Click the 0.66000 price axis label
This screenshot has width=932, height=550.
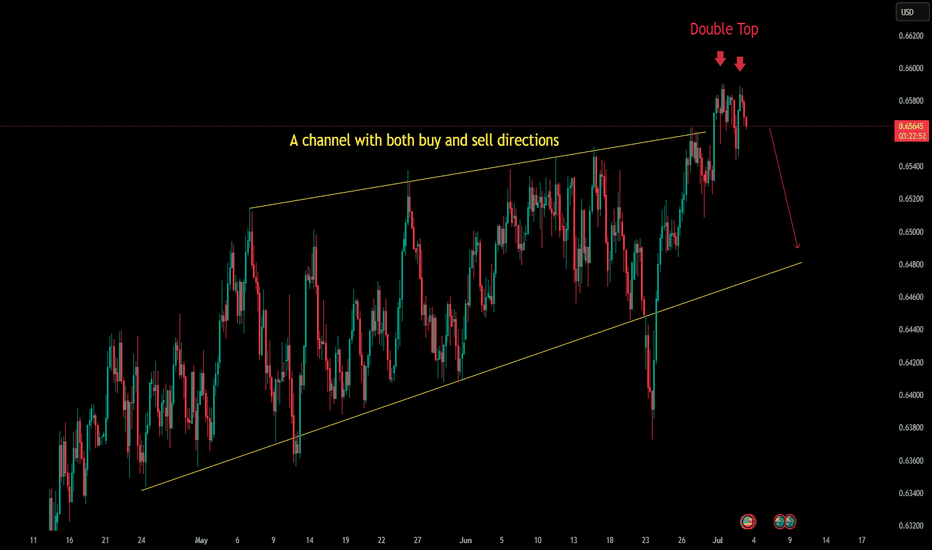911,68
